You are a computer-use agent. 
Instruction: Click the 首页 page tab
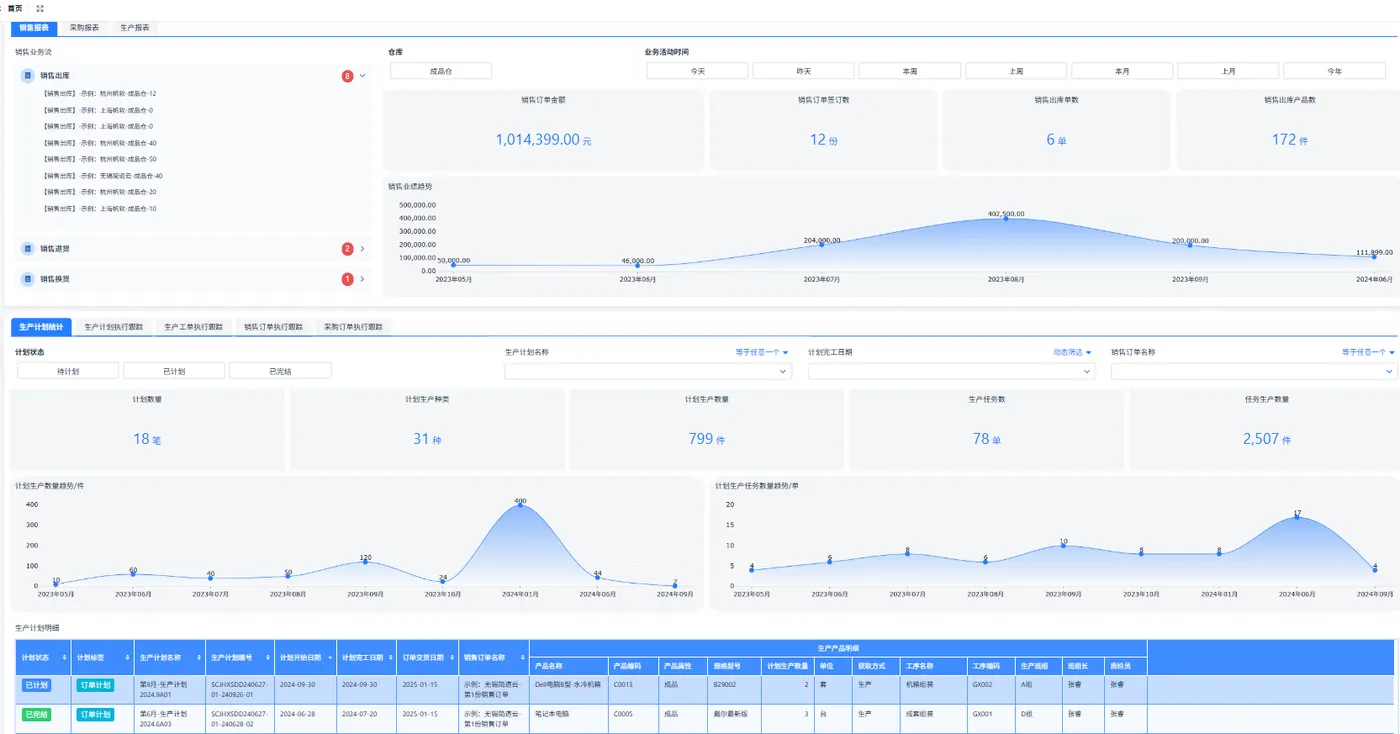tap(15, 8)
